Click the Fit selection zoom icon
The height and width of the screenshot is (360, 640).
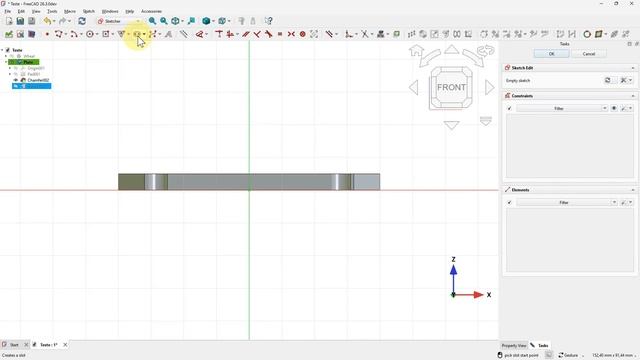(164, 21)
